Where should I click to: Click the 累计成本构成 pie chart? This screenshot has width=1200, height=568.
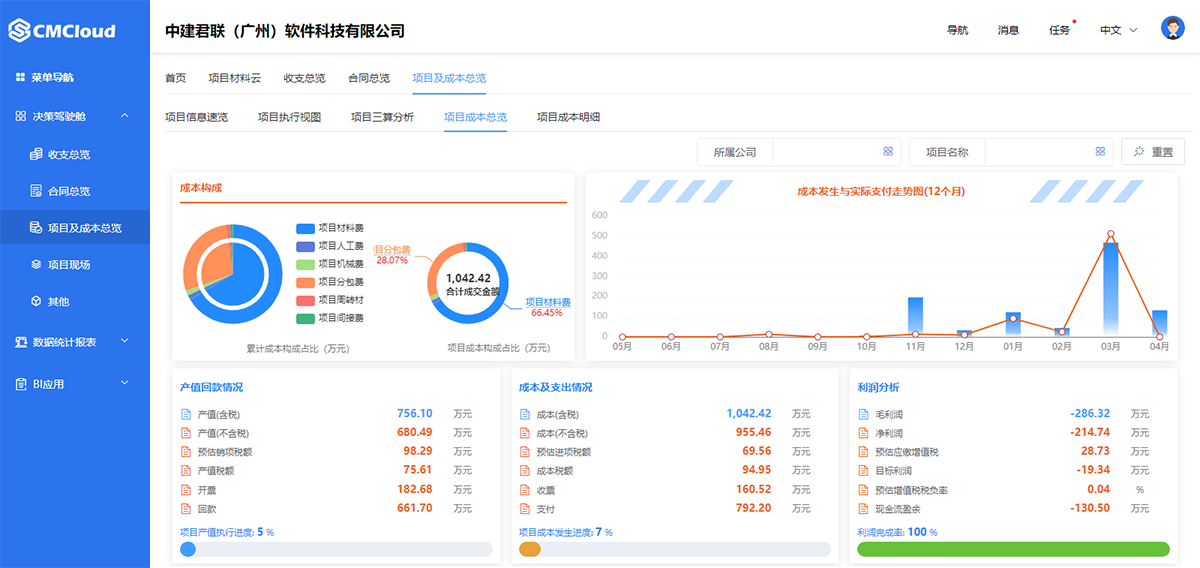pyautogui.click(x=233, y=272)
